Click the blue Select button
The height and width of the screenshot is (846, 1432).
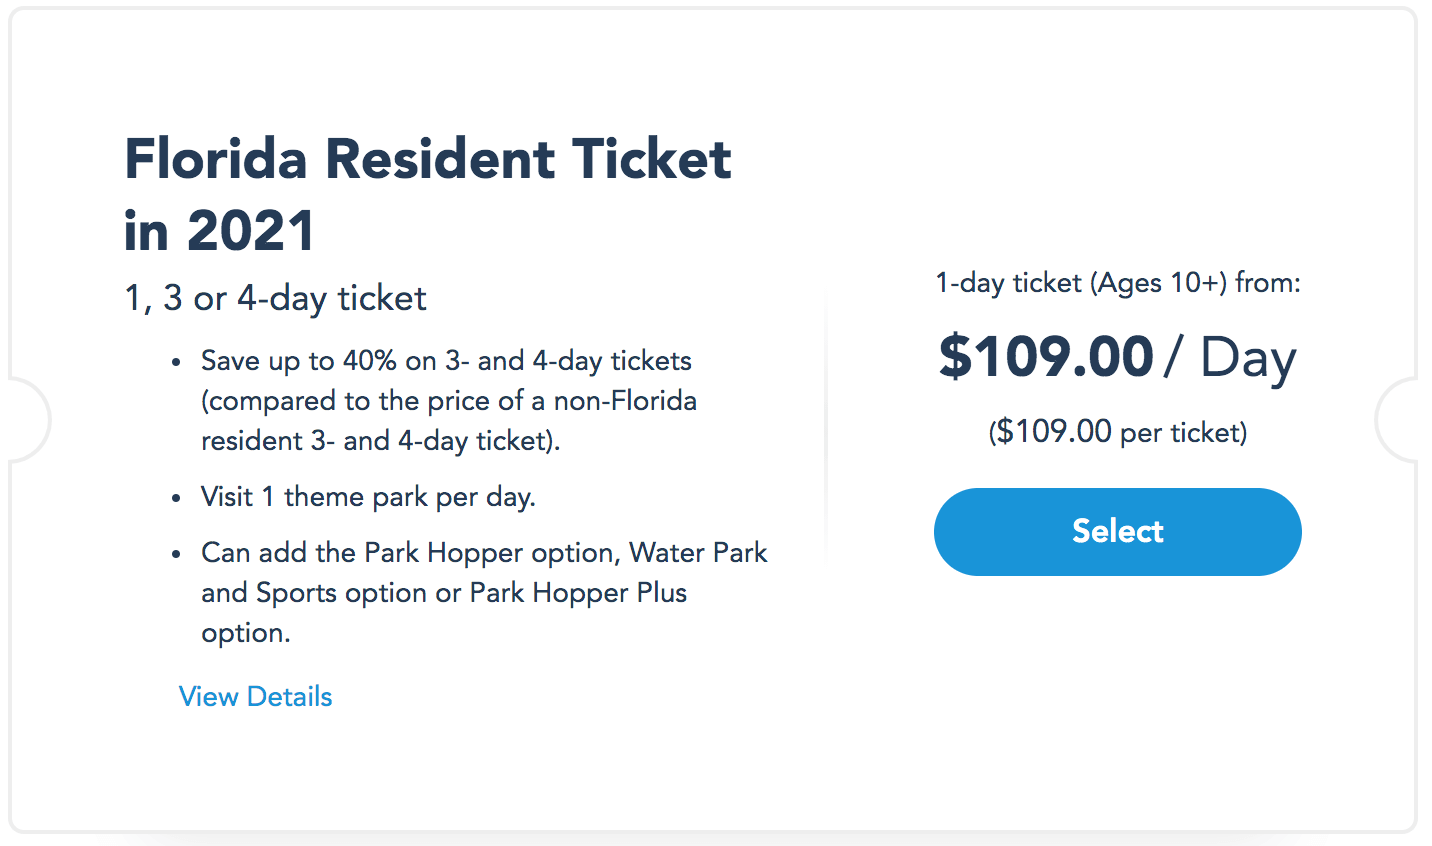tap(1117, 531)
